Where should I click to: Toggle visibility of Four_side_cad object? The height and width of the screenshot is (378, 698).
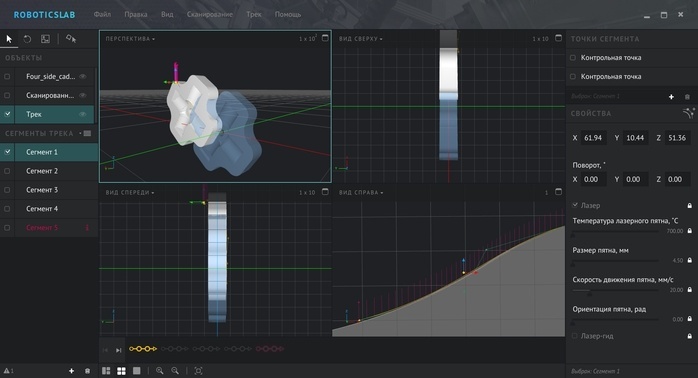[83, 77]
